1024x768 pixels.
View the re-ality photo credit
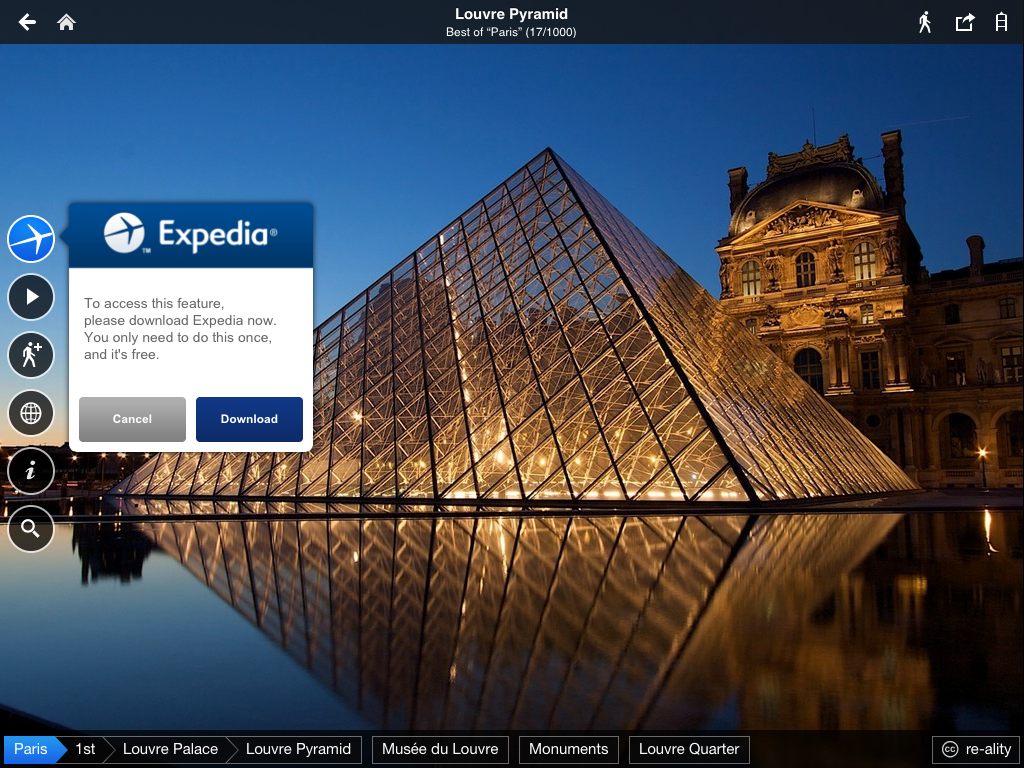(976, 749)
